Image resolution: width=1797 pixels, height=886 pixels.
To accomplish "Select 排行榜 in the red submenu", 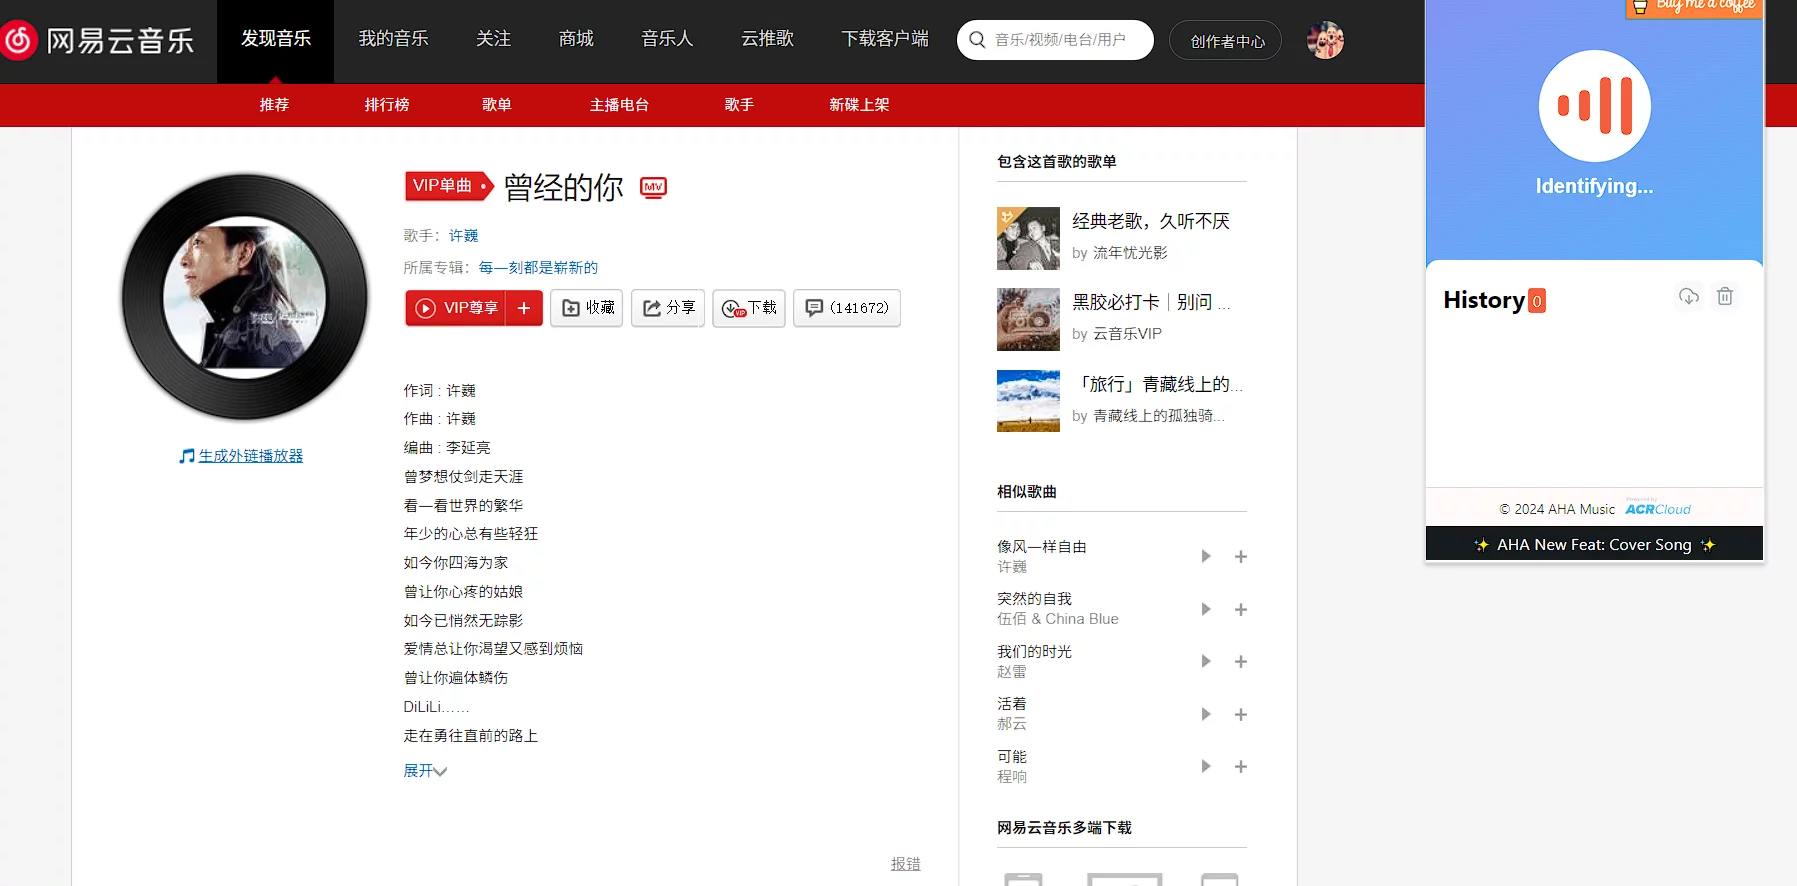I will (387, 105).
